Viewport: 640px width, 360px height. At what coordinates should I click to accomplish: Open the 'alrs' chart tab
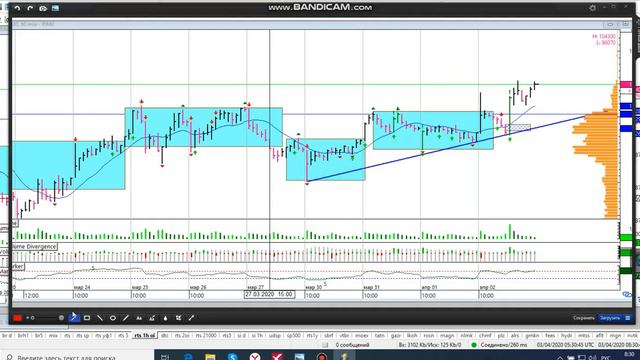coord(515,336)
